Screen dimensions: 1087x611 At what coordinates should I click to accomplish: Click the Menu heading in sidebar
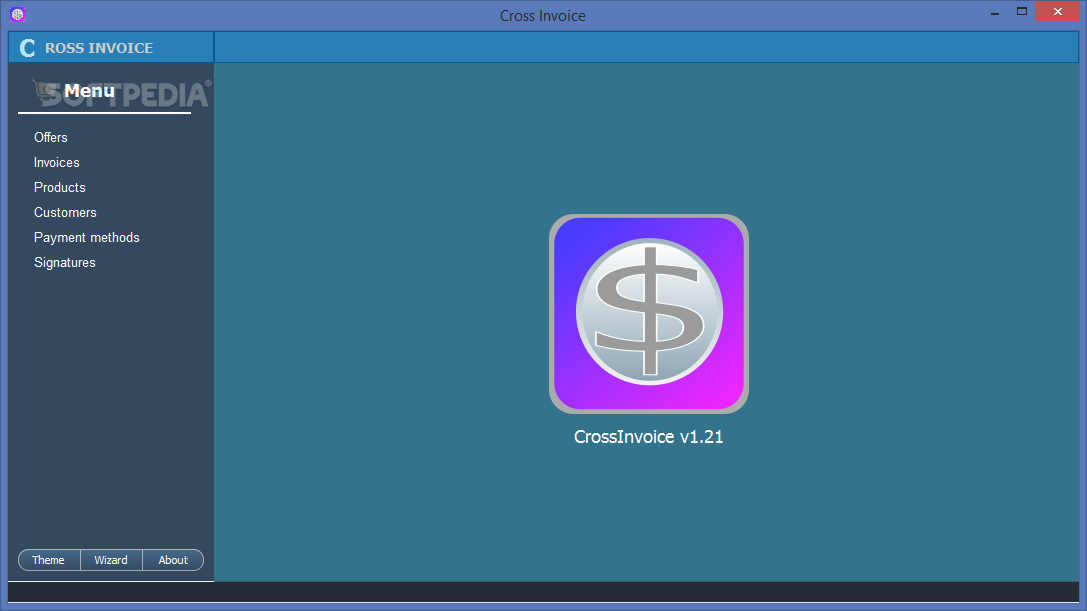tap(89, 91)
